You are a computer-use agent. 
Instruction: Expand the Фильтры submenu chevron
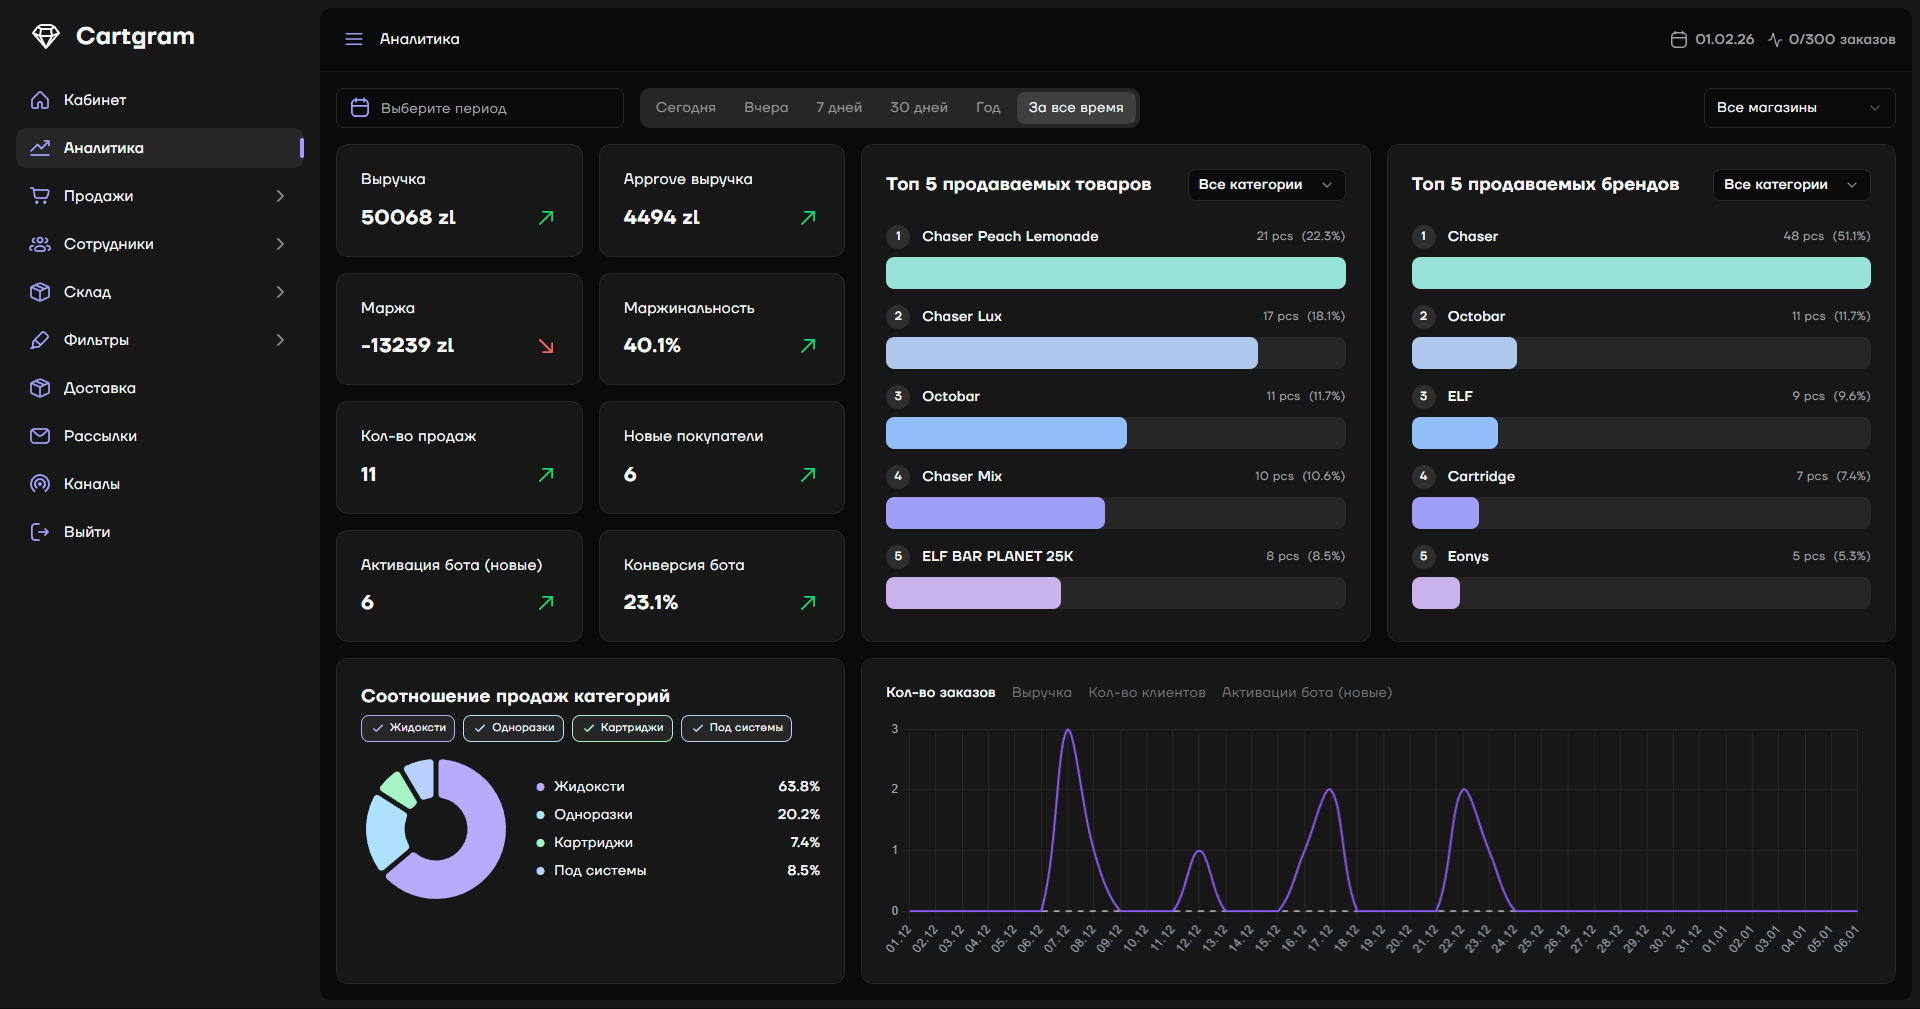(x=280, y=340)
